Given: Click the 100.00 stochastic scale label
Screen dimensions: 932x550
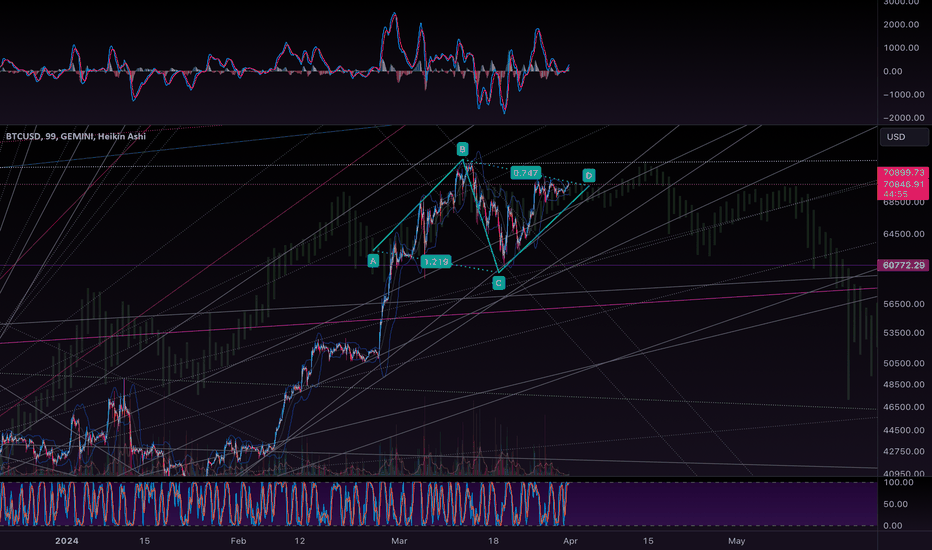Looking at the screenshot, I should pyautogui.click(x=899, y=482).
